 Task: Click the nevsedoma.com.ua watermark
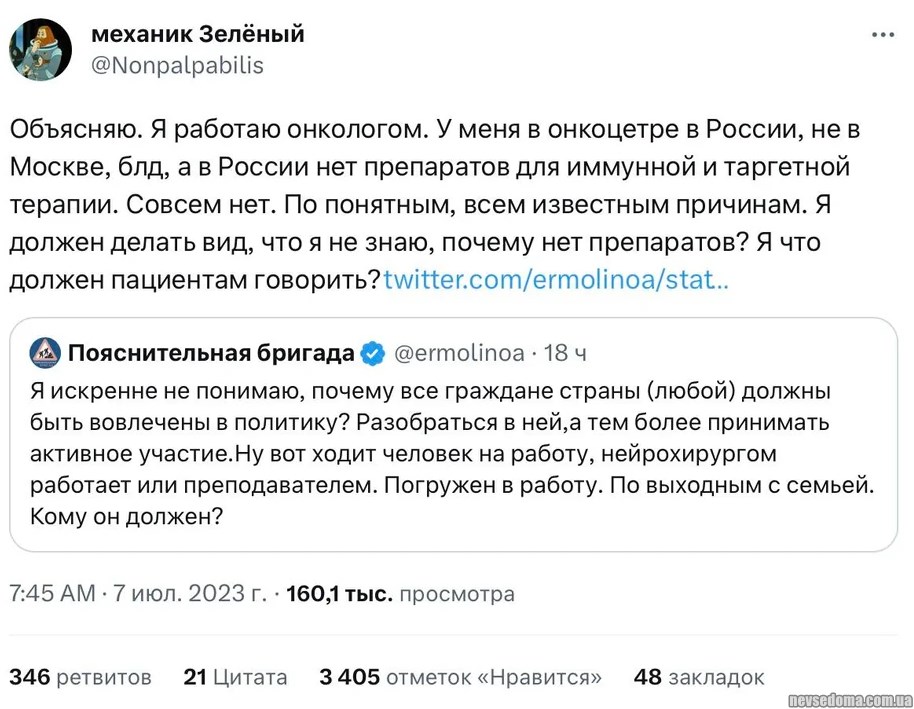click(851, 697)
